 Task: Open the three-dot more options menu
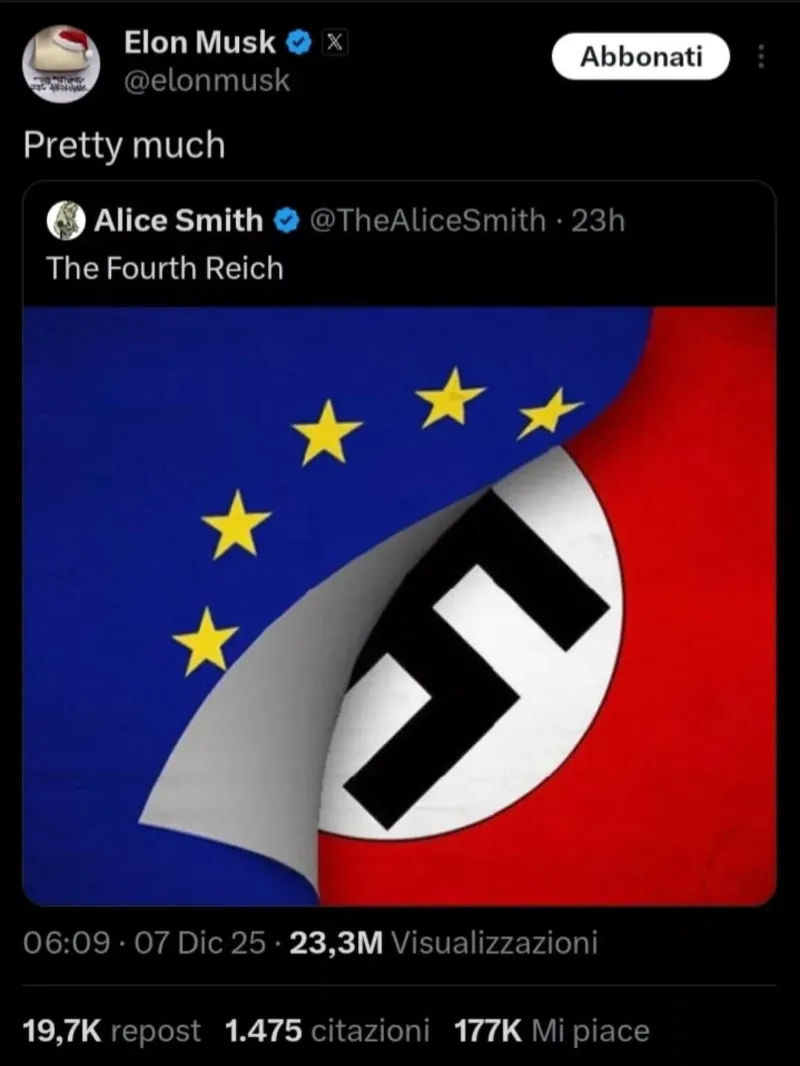click(761, 56)
